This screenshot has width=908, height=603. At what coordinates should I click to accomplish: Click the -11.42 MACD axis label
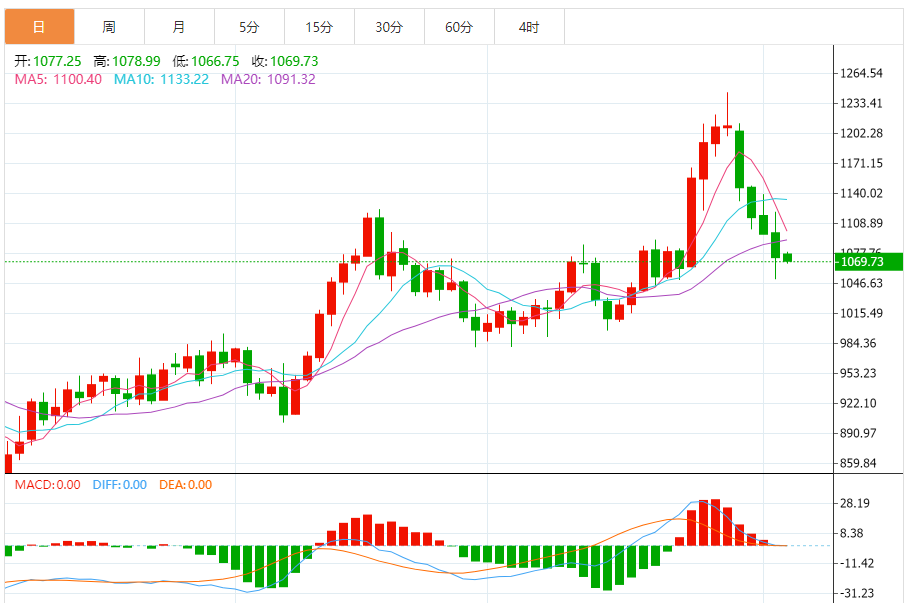pos(857,564)
